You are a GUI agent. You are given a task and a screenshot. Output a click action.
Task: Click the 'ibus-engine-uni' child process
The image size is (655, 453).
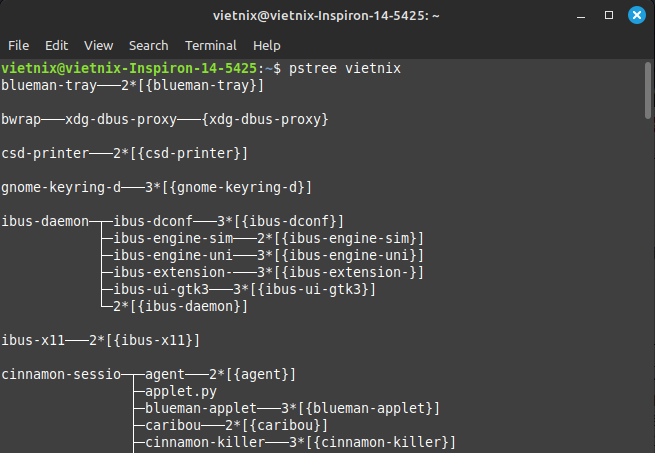click(173, 255)
